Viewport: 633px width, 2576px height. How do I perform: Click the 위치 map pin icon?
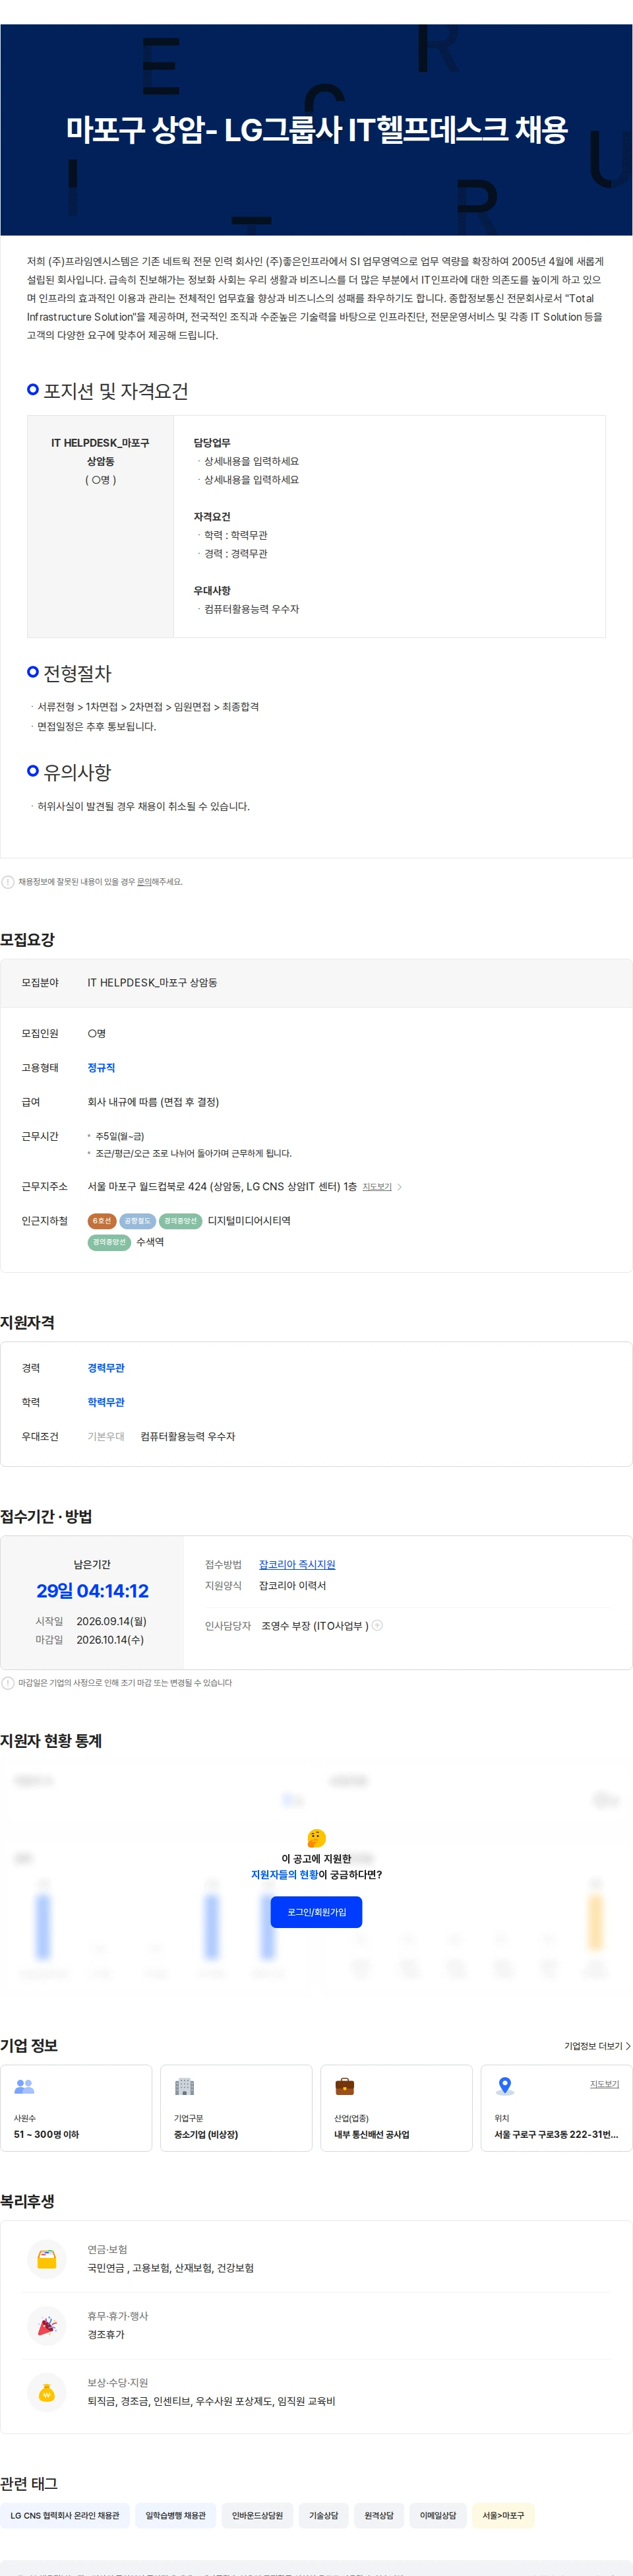[x=505, y=2087]
